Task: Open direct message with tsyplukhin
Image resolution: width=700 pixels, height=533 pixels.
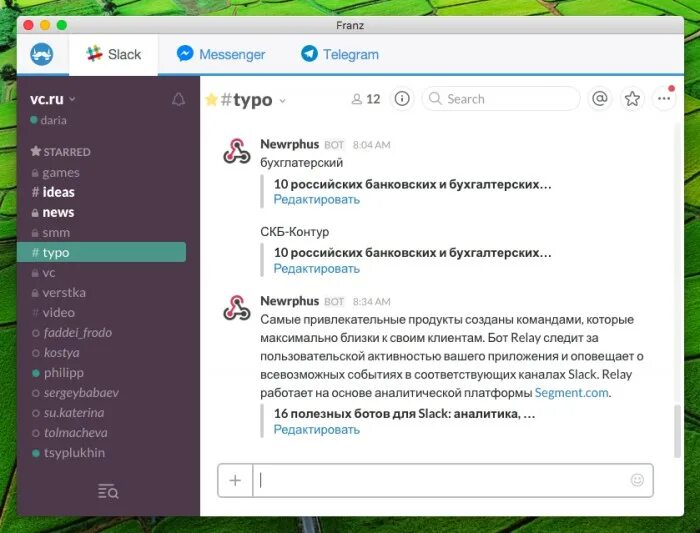Action: click(68, 453)
